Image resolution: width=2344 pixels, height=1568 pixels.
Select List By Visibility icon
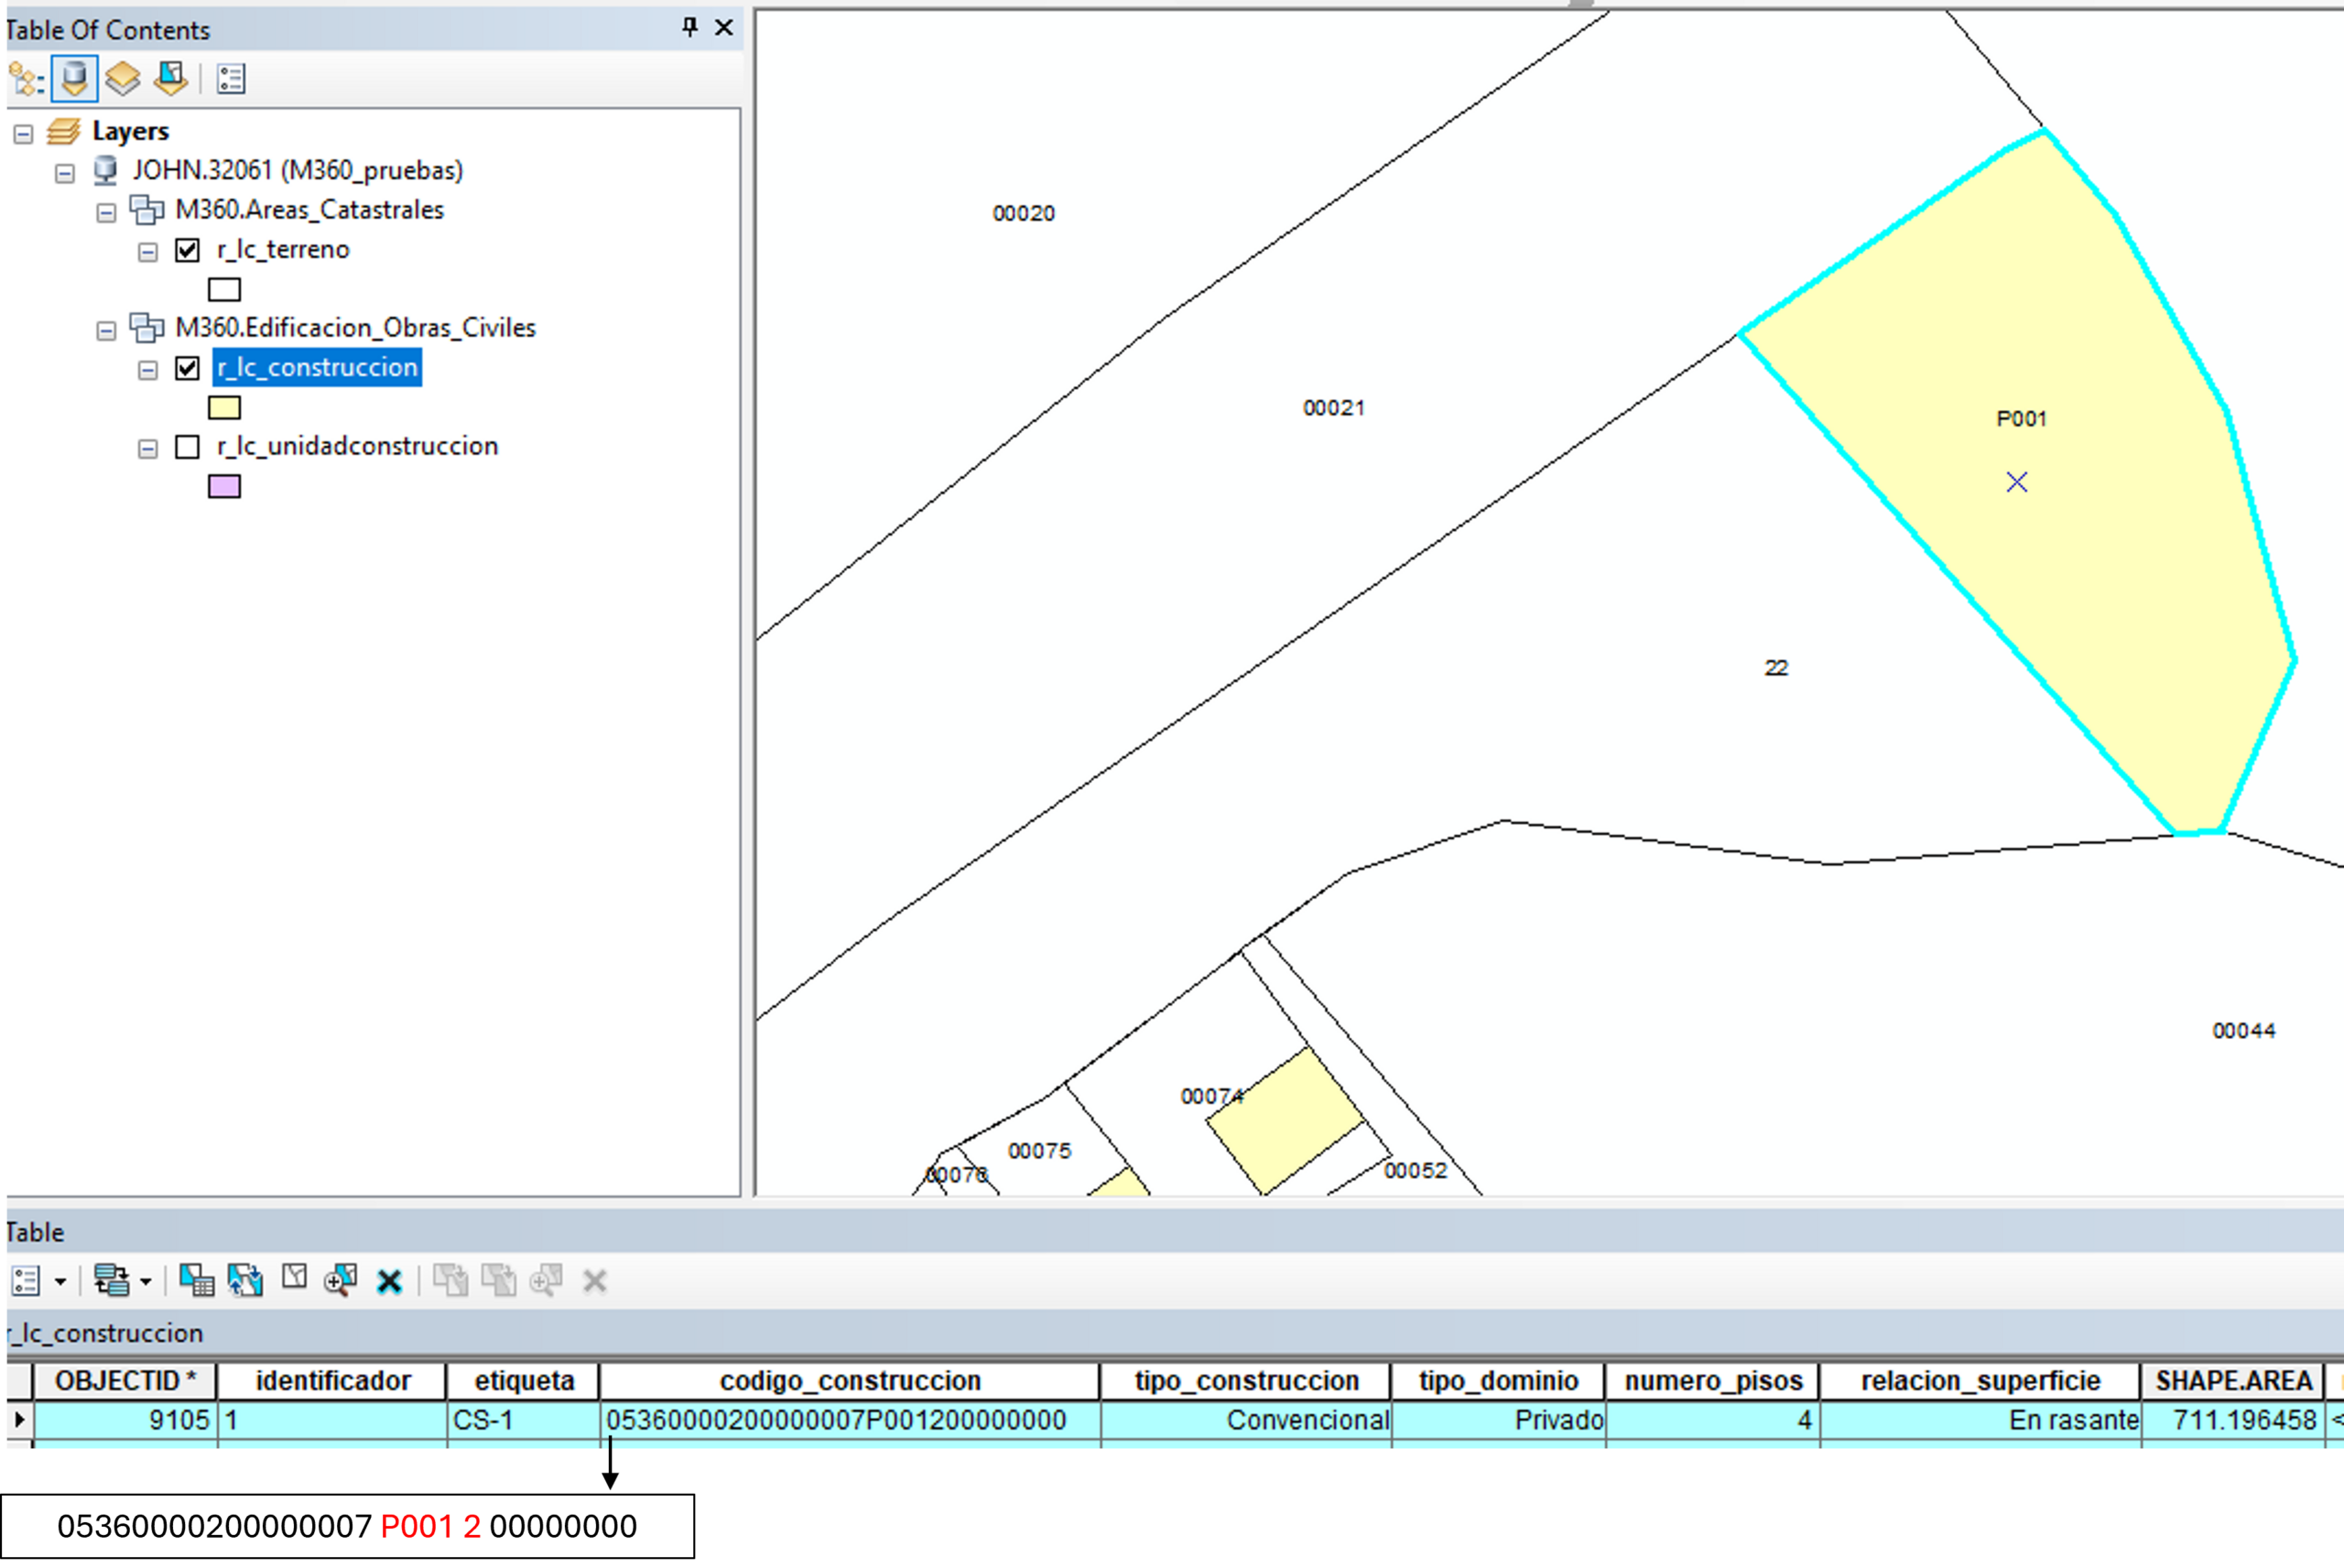tap(123, 79)
